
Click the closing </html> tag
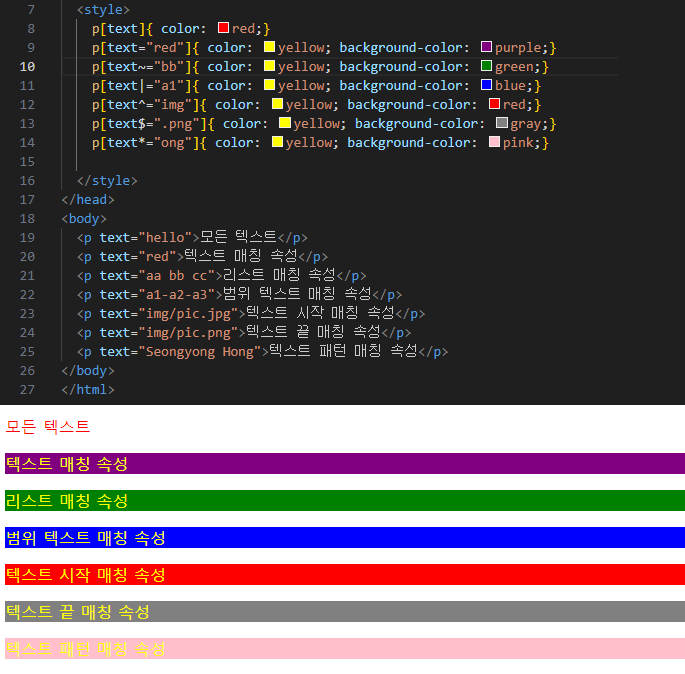coord(88,390)
